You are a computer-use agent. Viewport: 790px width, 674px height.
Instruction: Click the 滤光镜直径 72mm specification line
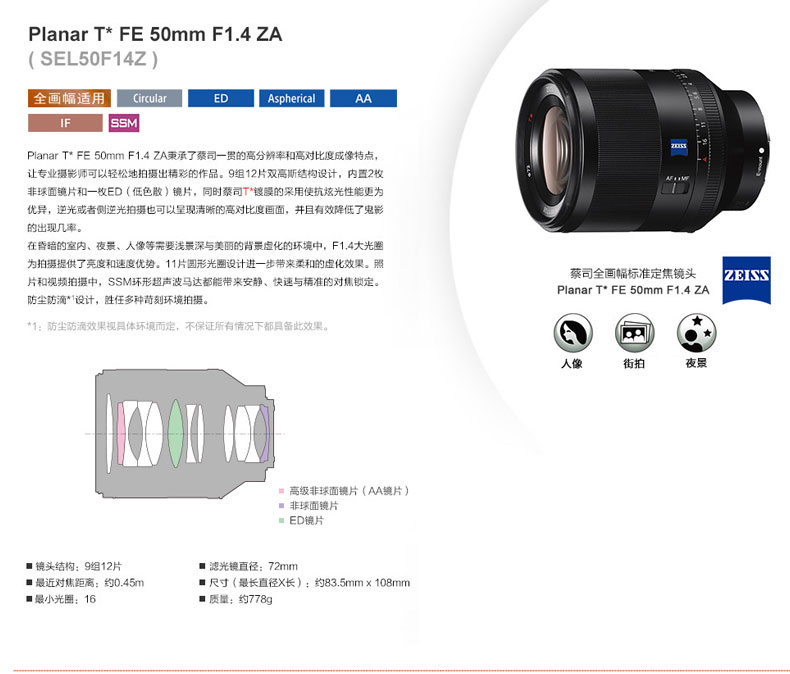(248, 566)
